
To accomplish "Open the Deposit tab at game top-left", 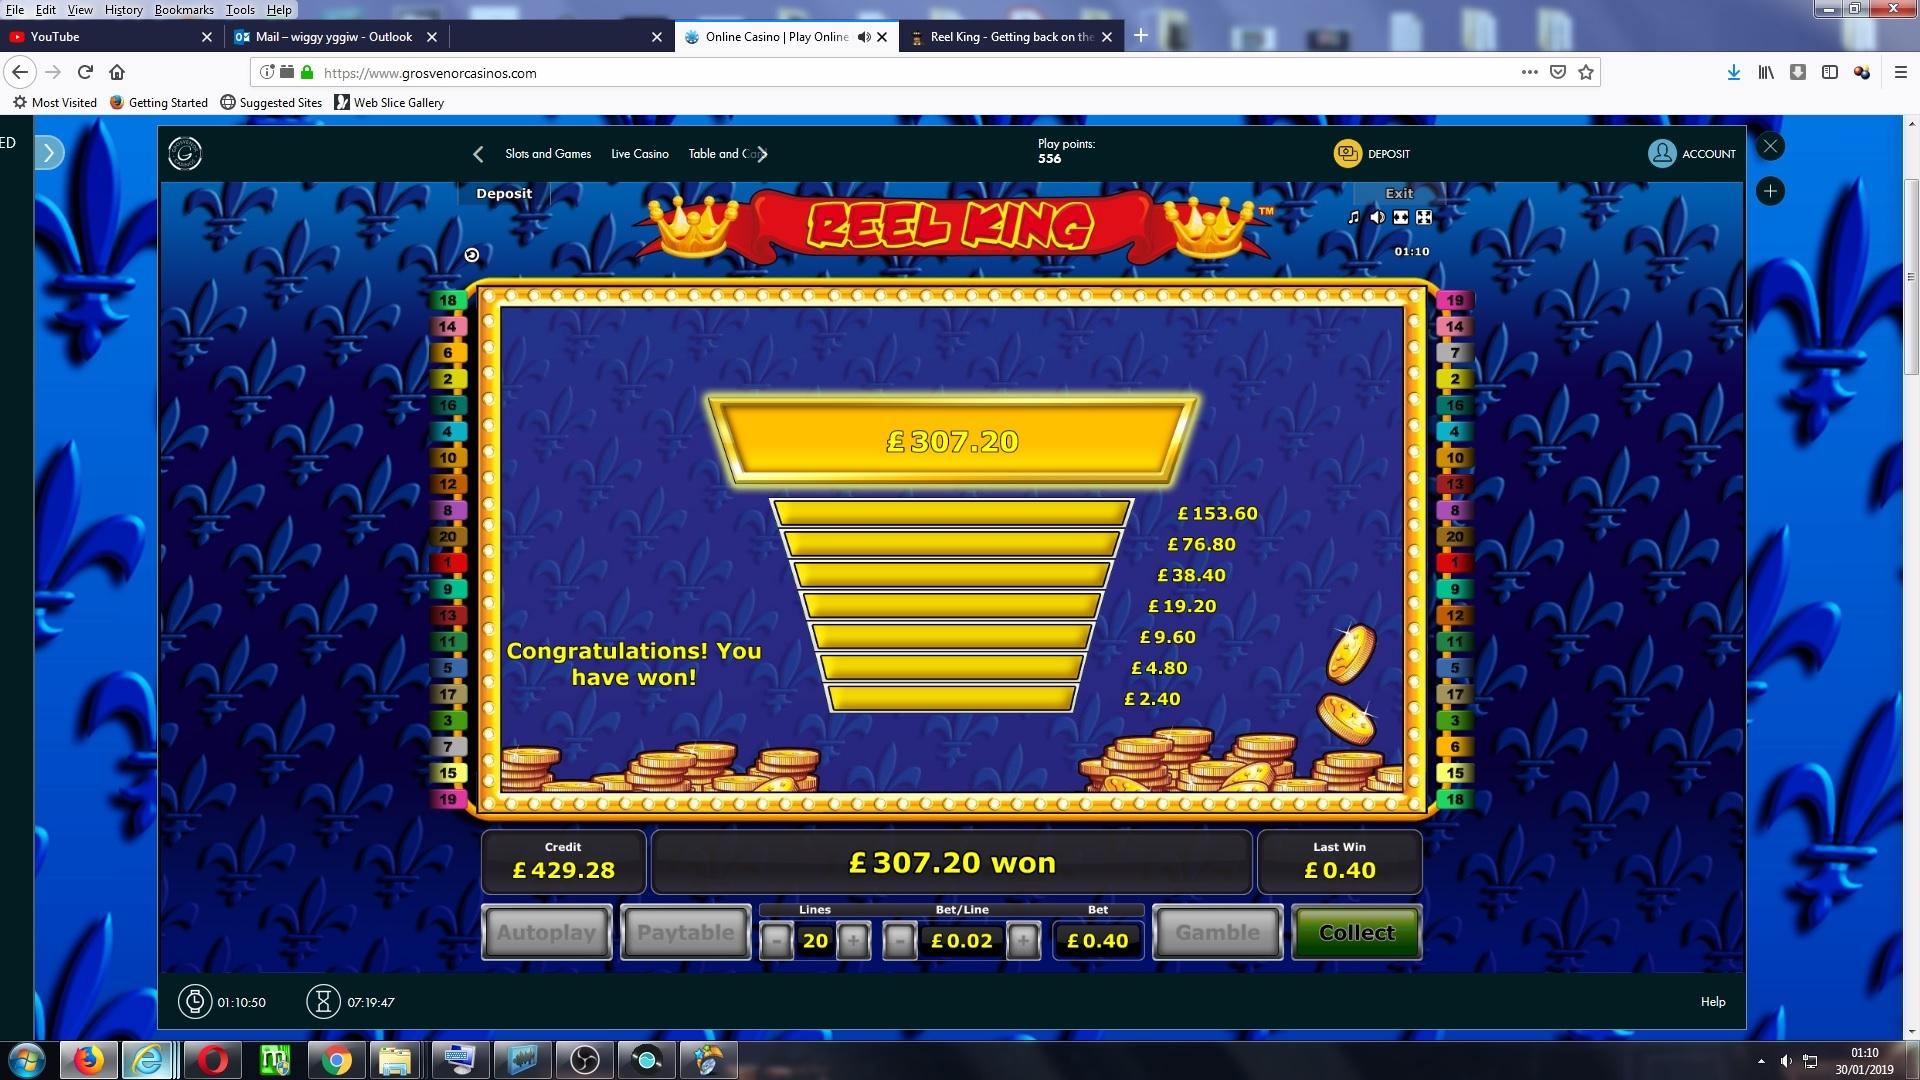I will [504, 193].
